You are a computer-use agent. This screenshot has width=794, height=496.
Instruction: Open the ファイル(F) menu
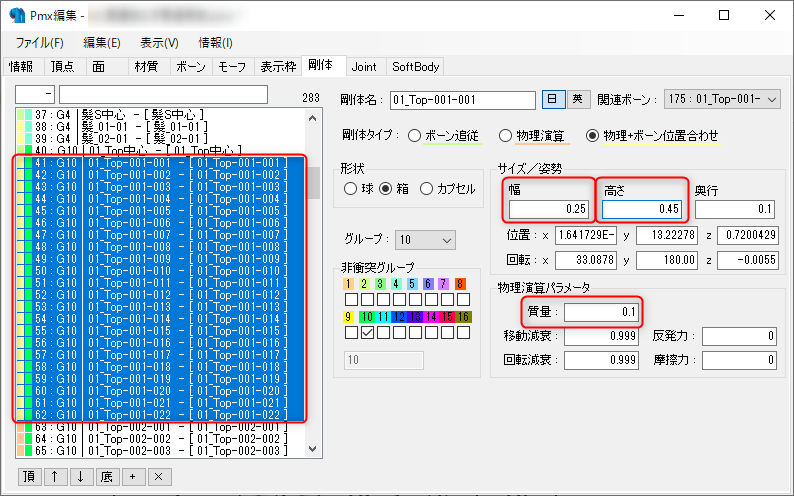point(39,43)
